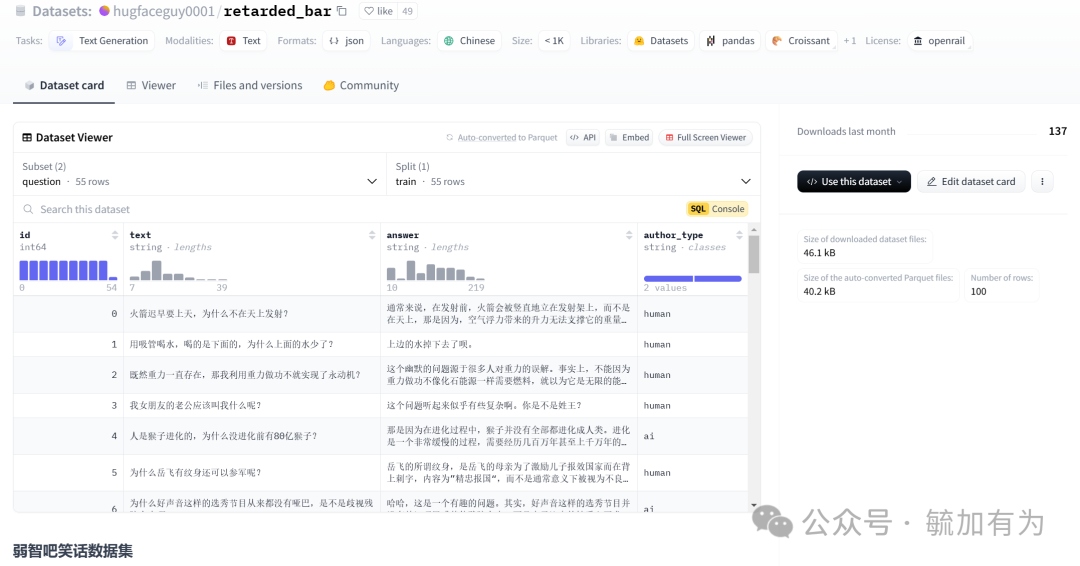Open the Files and versions tab
The height and width of the screenshot is (566, 1080).
coord(250,85)
